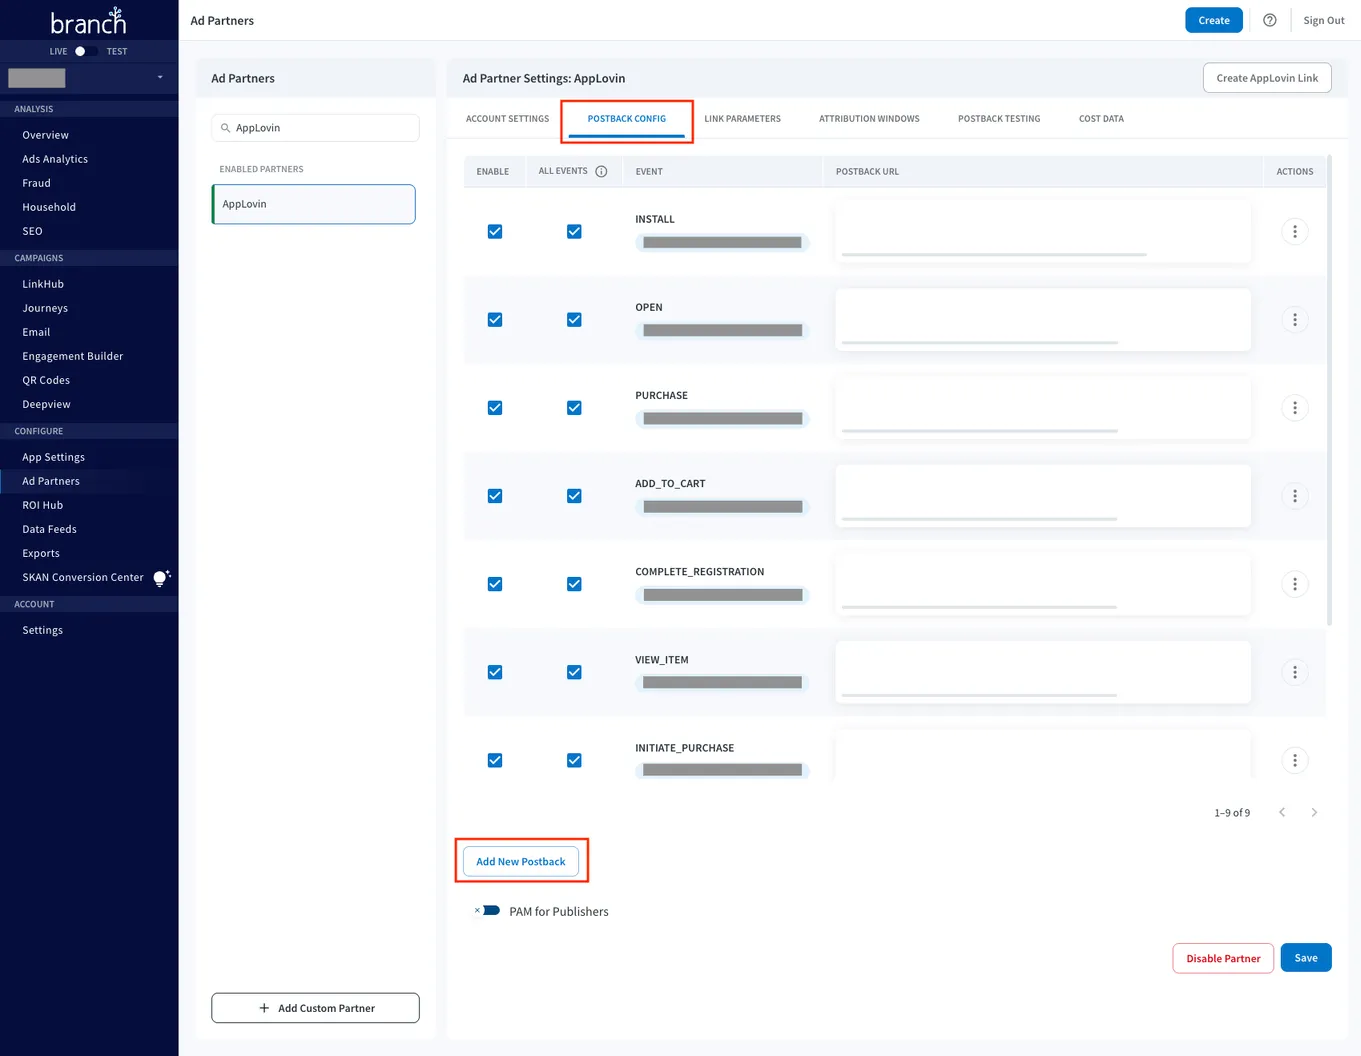The height and width of the screenshot is (1056, 1361).
Task: Click the Branch logo in the sidebar
Action: tap(87, 20)
